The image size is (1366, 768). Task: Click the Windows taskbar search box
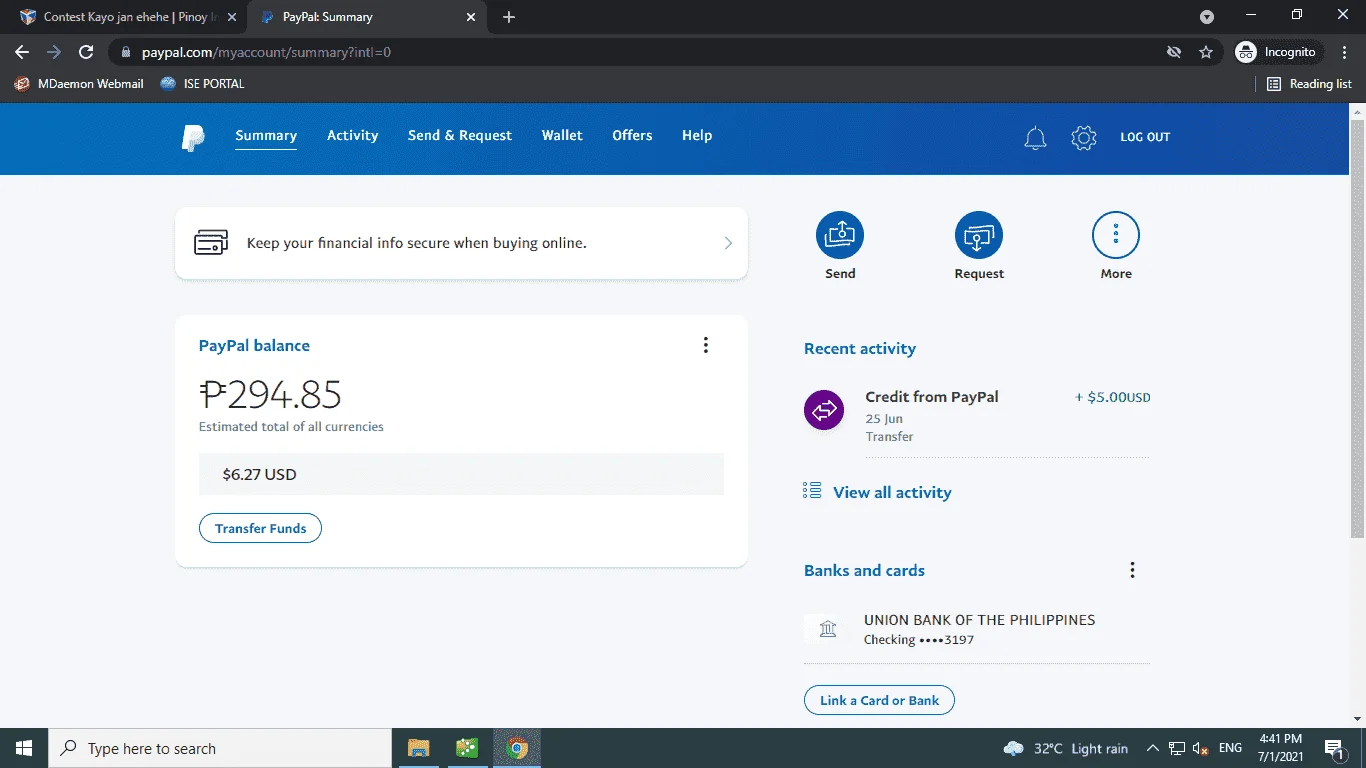tap(220, 748)
